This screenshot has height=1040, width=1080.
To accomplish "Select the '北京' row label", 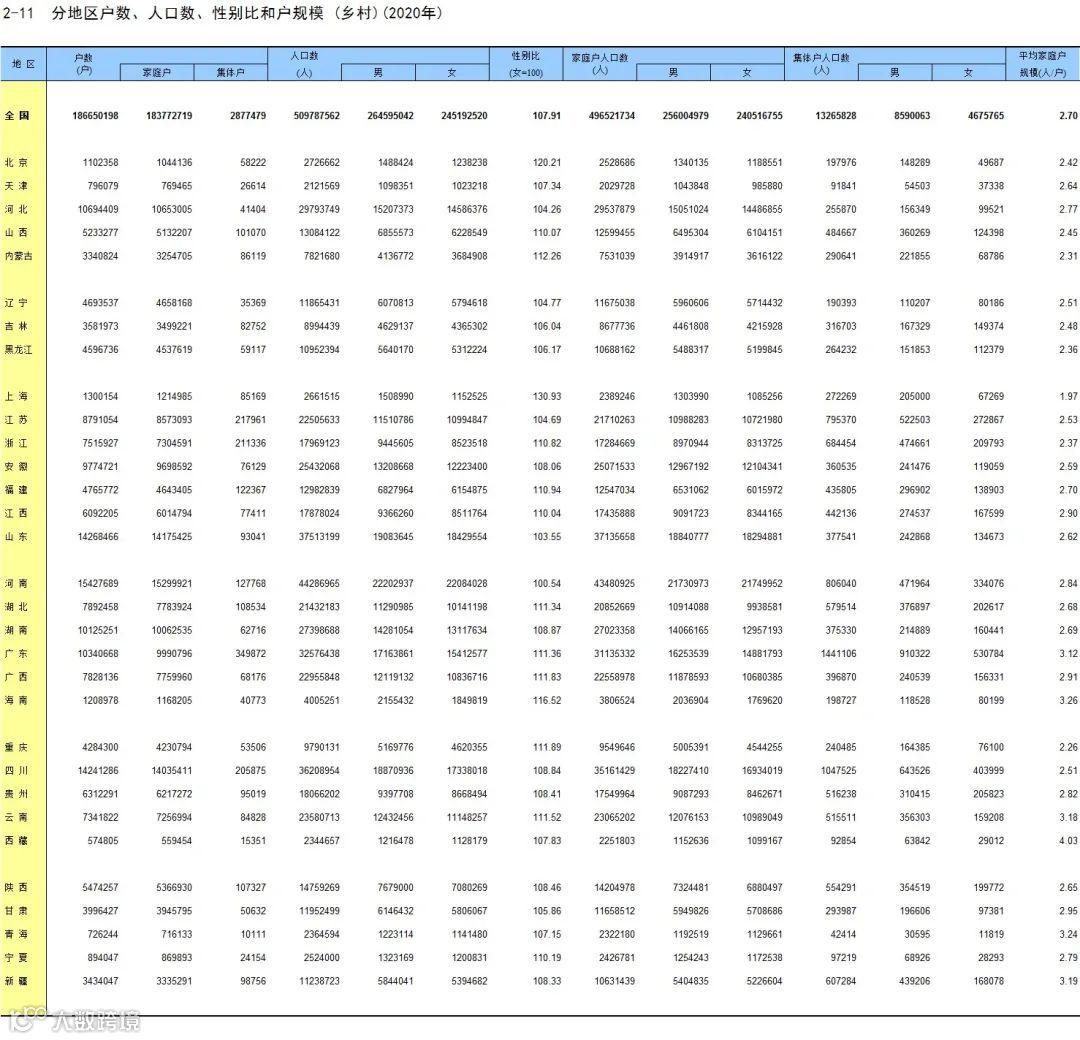I will 17,163.
